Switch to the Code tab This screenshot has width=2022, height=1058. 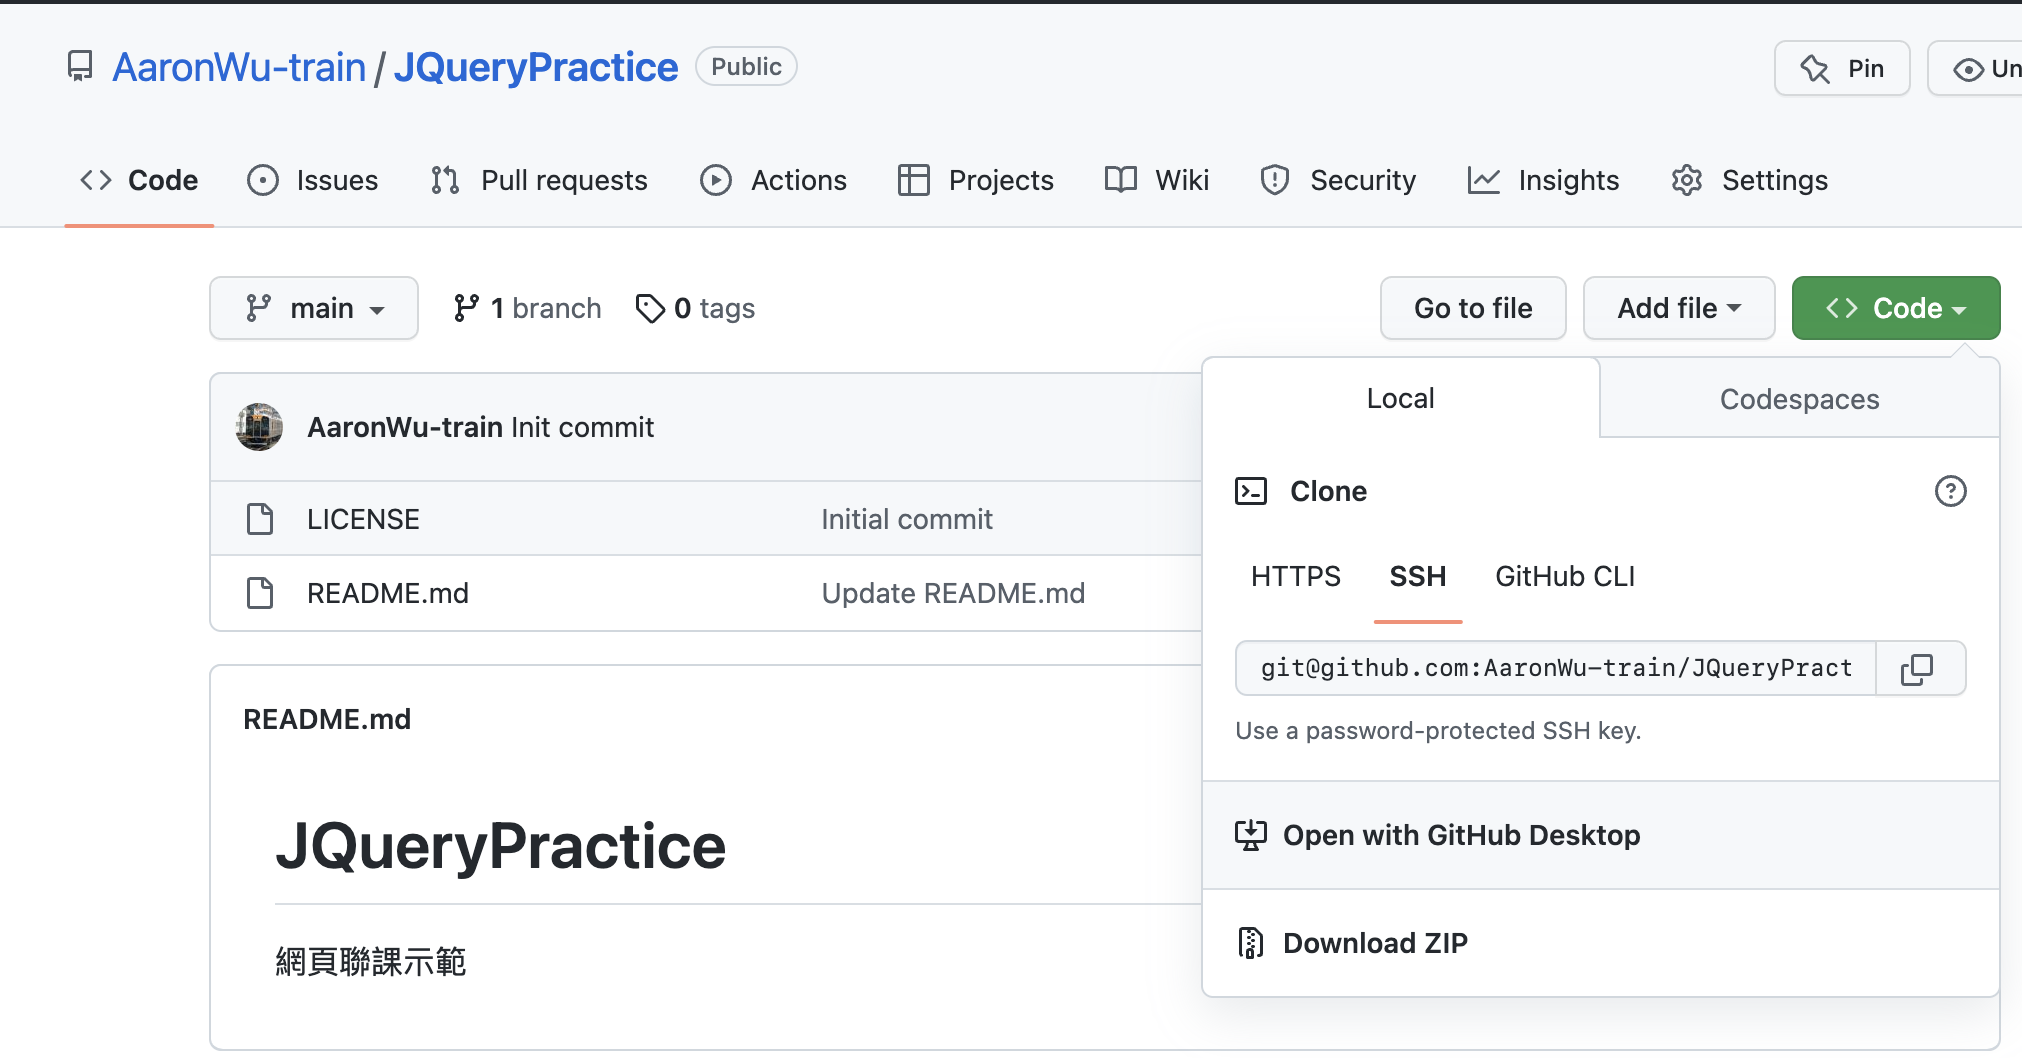click(x=139, y=180)
